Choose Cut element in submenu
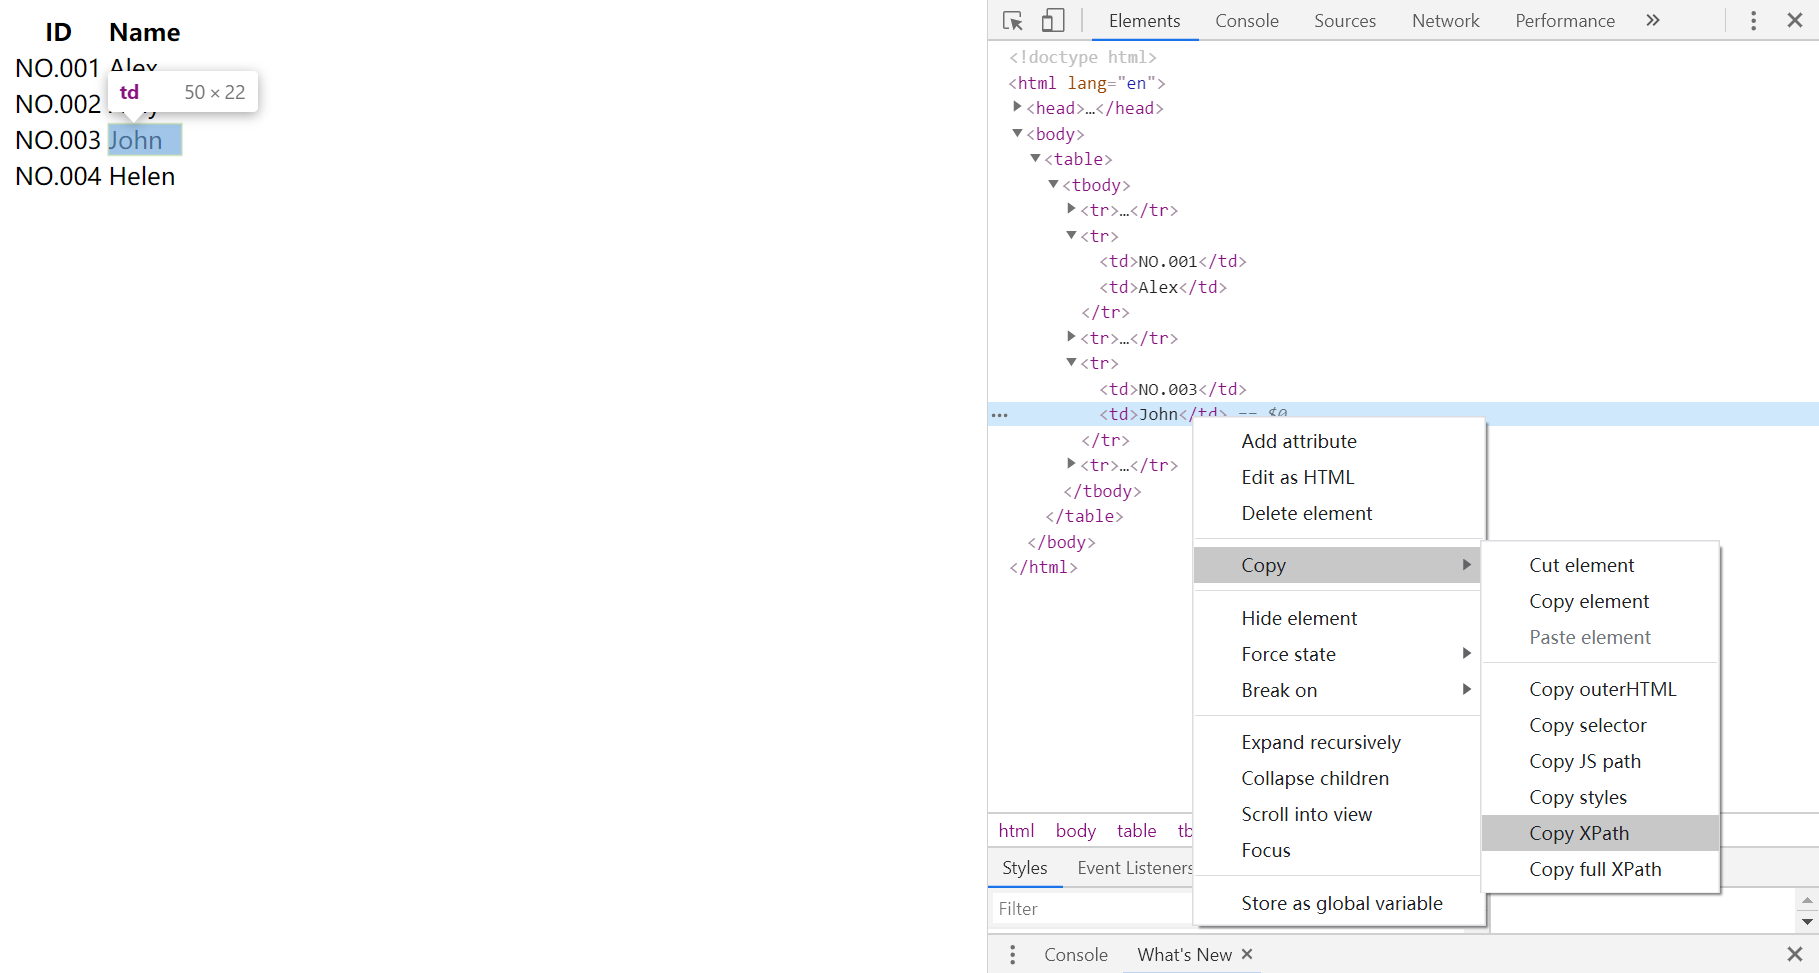 pos(1600,565)
